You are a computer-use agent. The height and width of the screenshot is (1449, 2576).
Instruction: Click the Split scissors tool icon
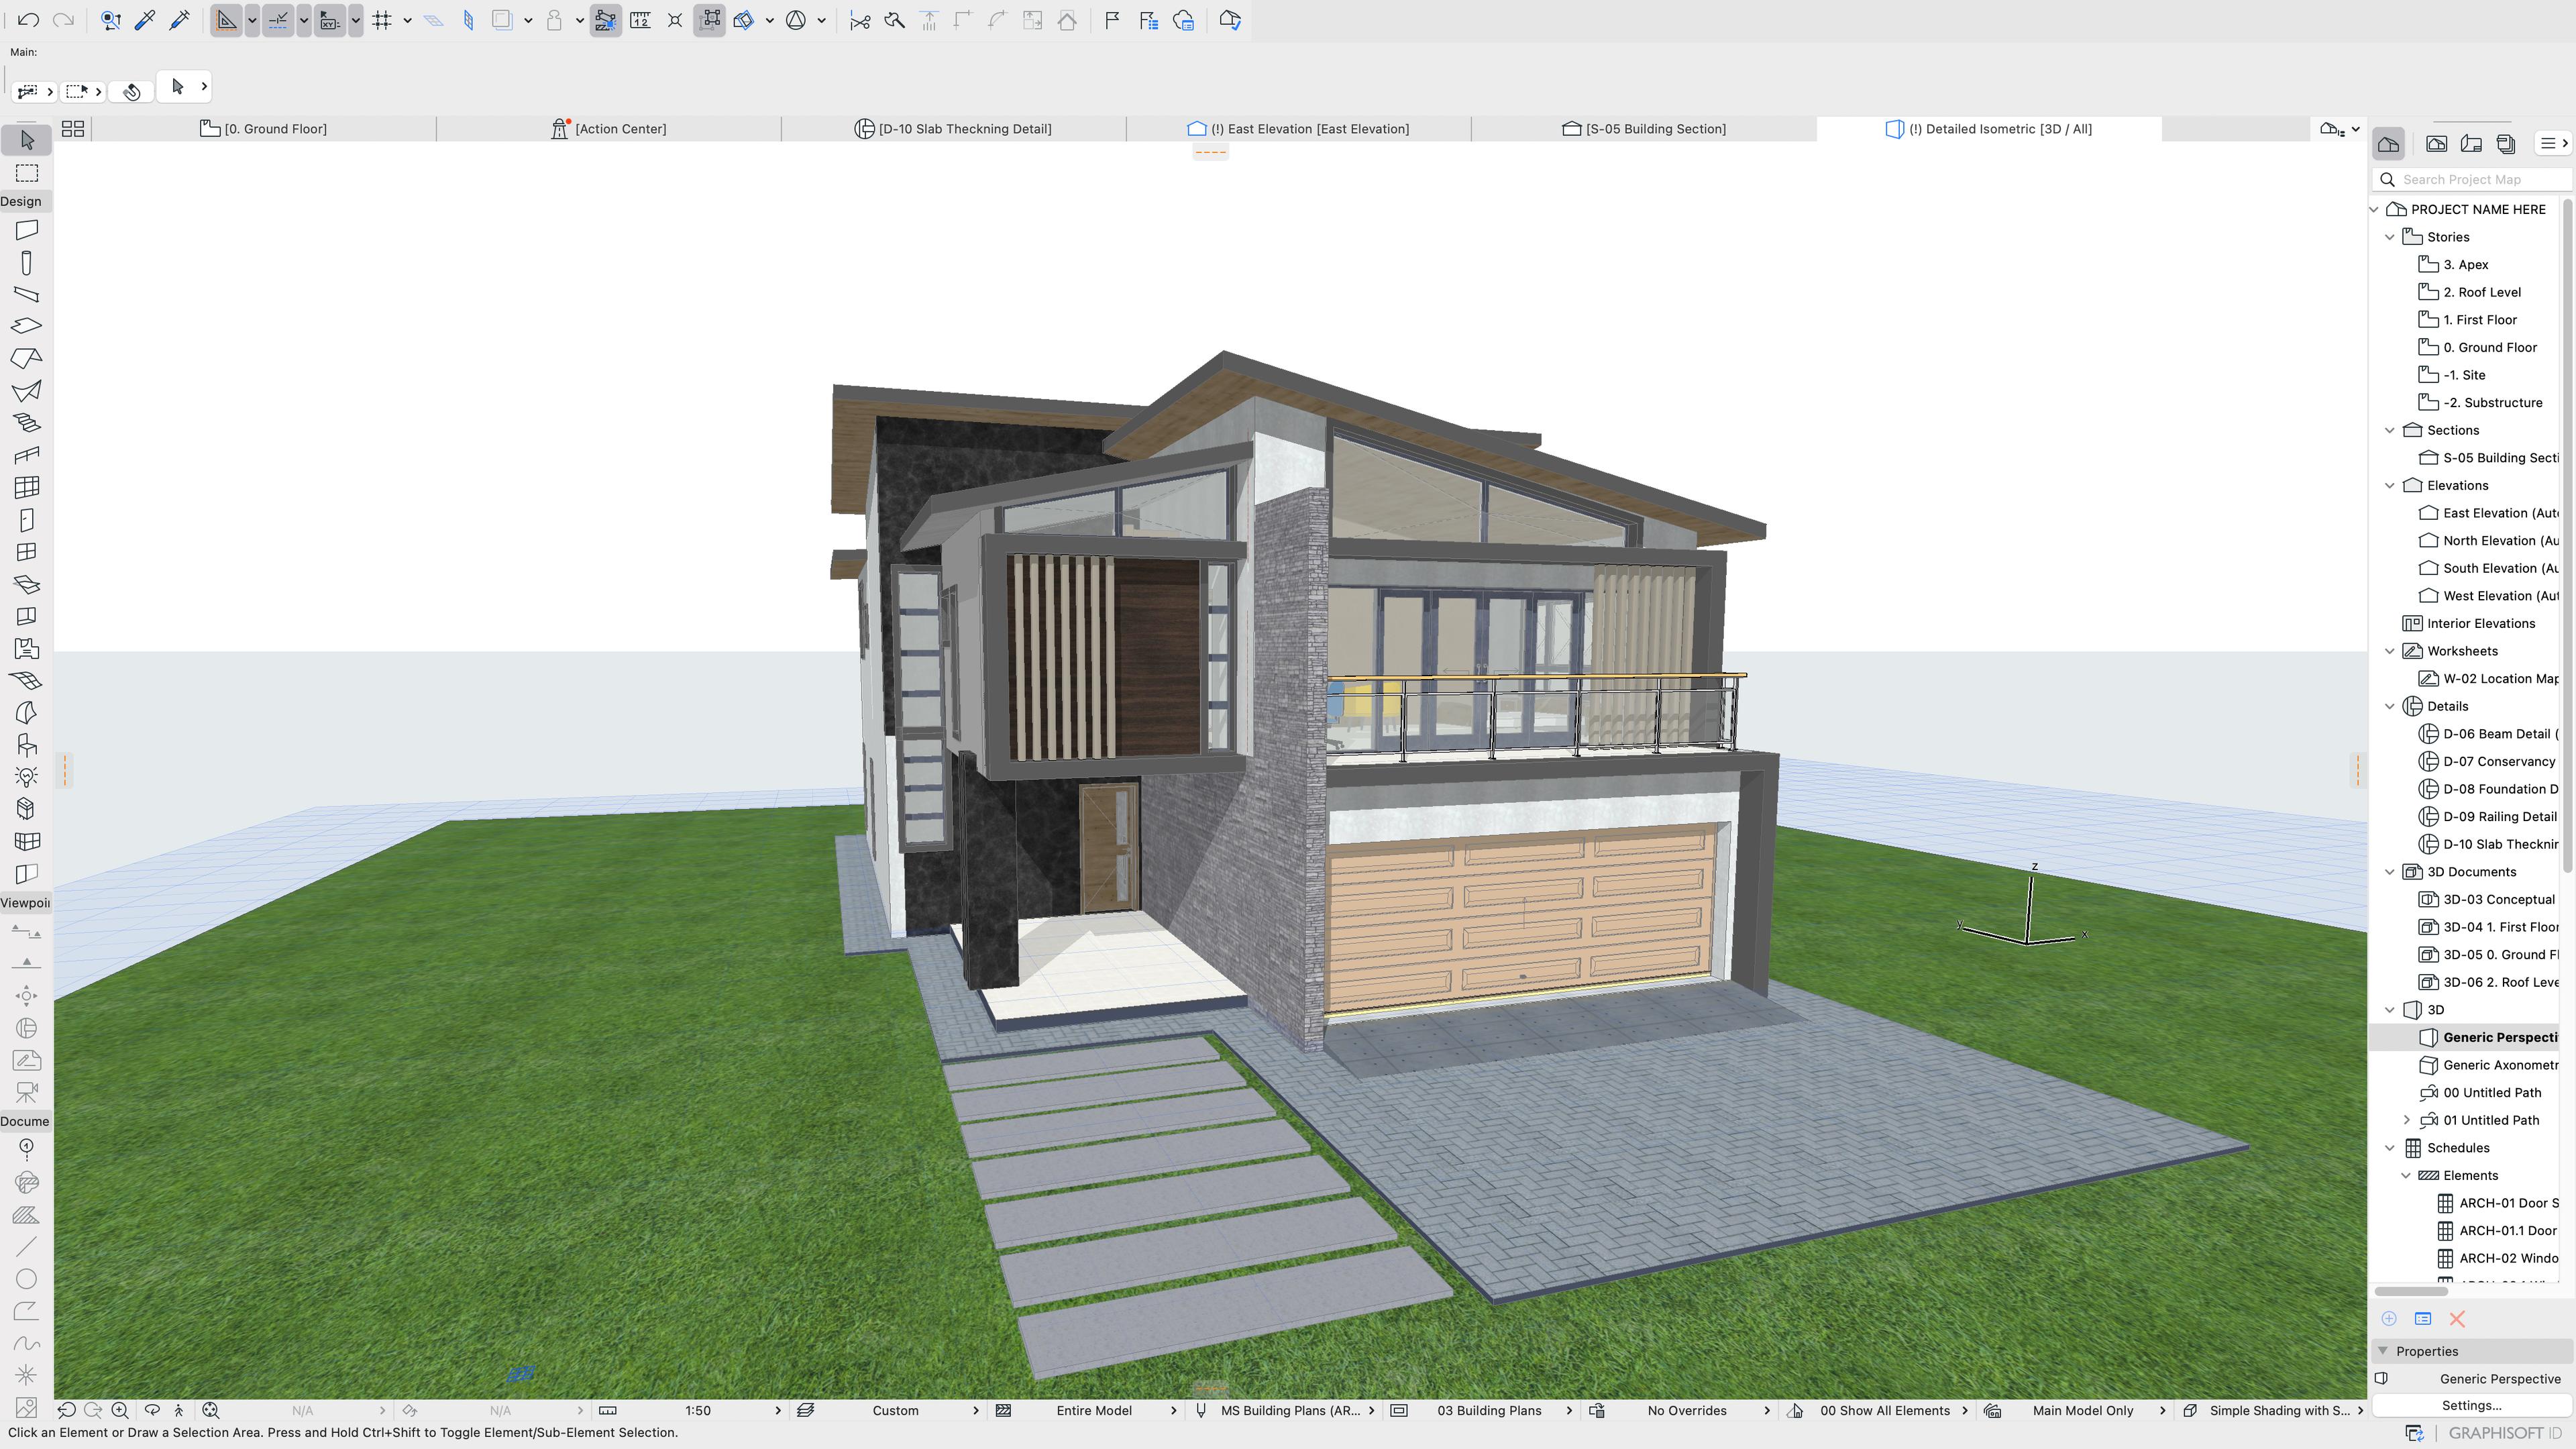pos(859,20)
